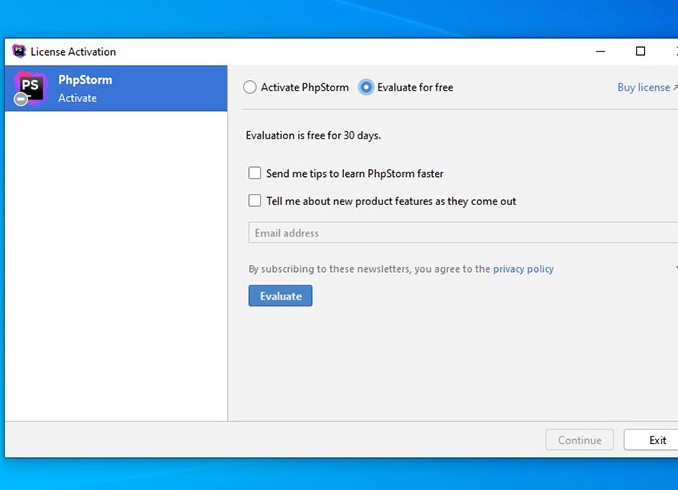Click into the Email address field
The height and width of the screenshot is (490, 678).
coord(463,233)
